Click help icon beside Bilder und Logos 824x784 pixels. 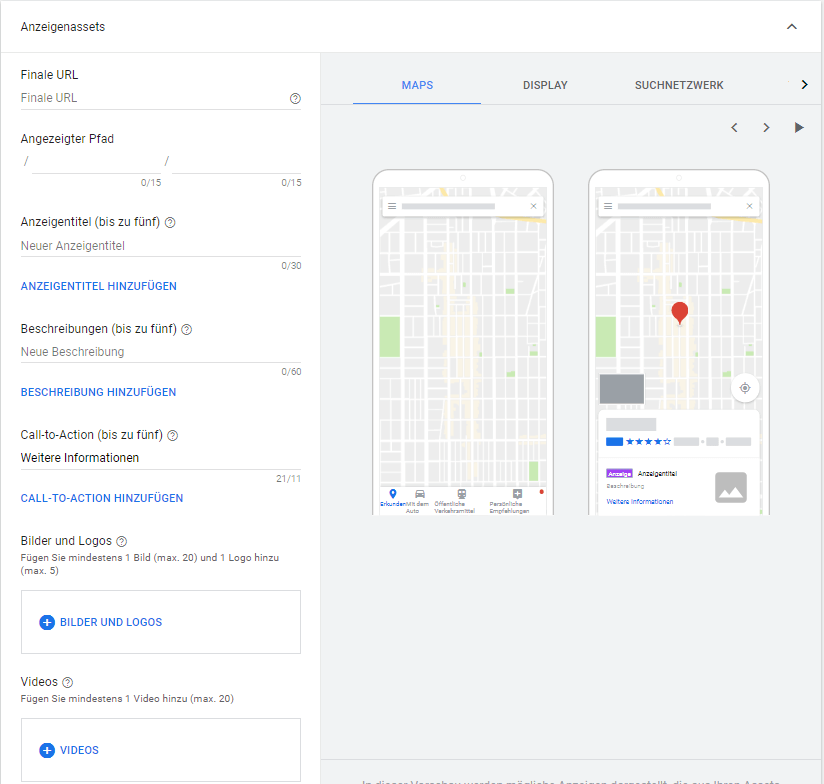pos(122,541)
